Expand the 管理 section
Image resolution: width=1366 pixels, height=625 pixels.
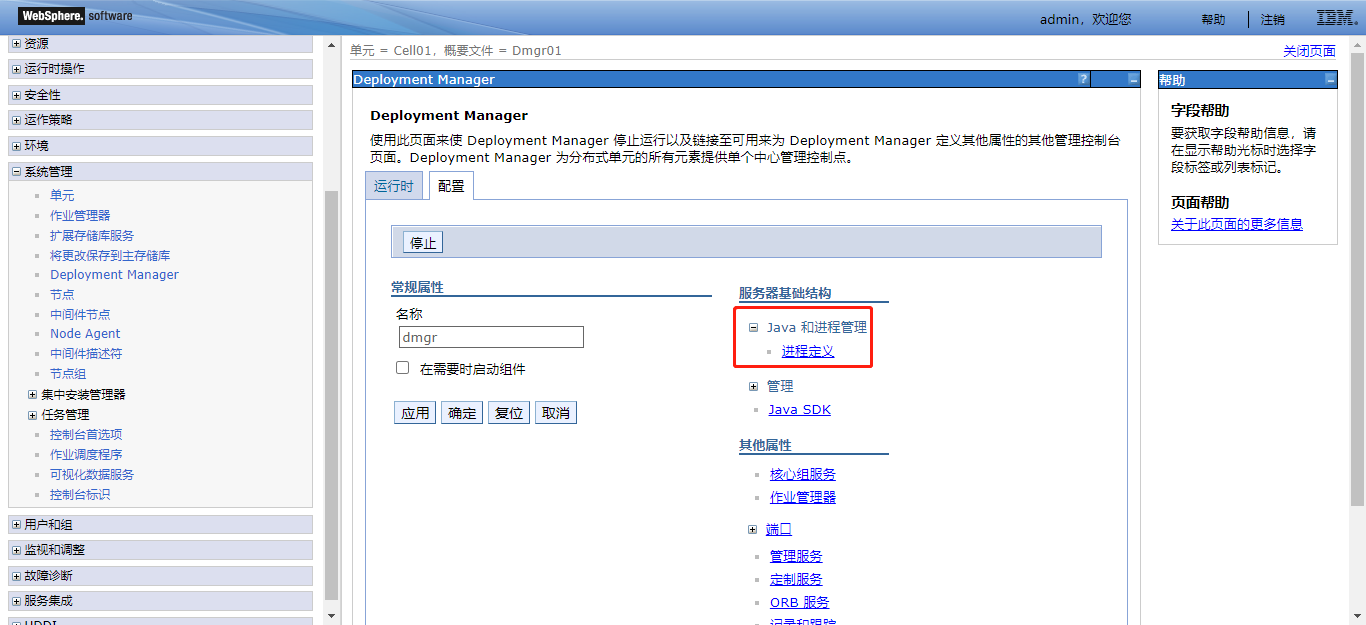point(754,385)
